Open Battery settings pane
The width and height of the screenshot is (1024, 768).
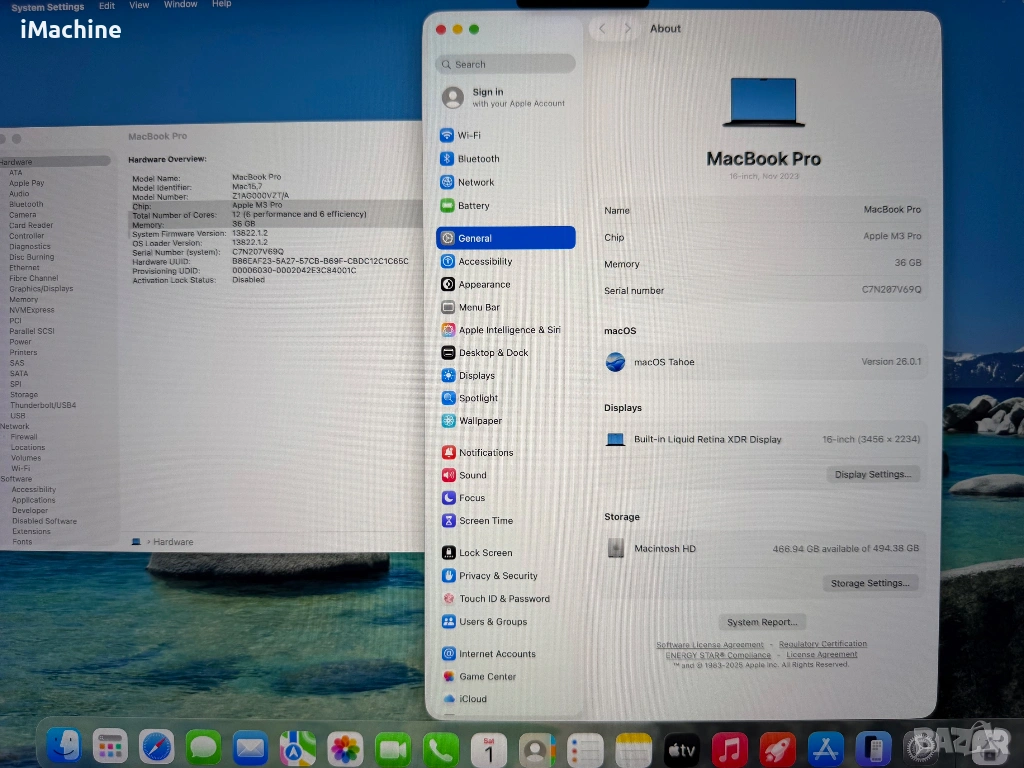click(x=473, y=206)
